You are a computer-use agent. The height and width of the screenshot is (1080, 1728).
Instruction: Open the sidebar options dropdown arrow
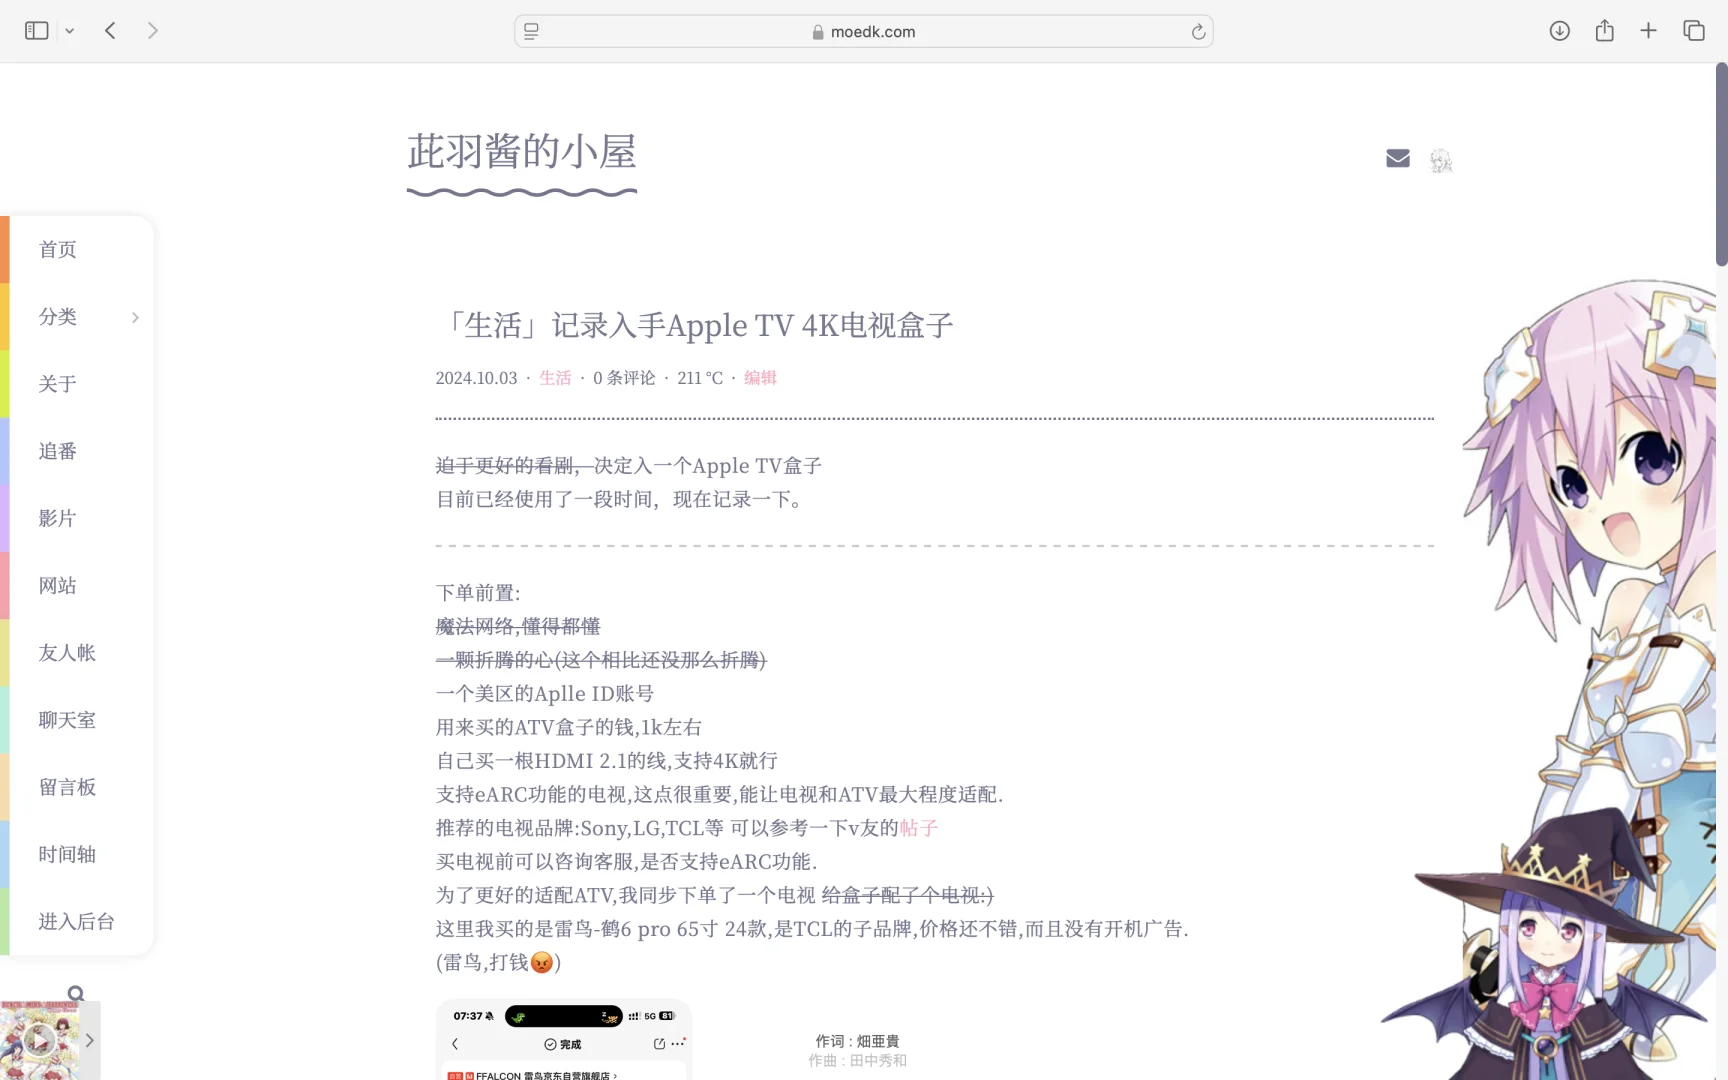coord(69,30)
